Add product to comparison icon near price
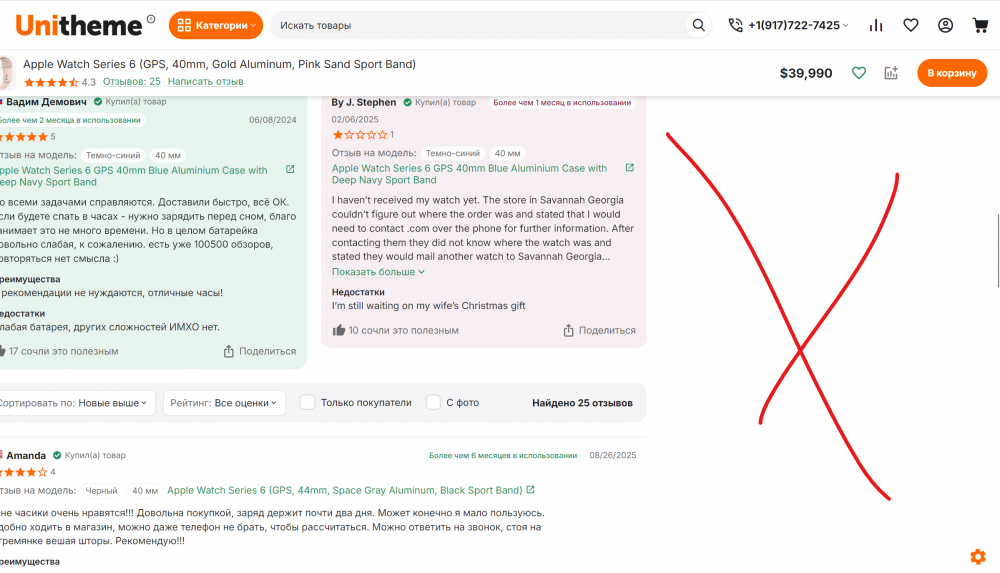The height and width of the screenshot is (573, 1000). click(x=891, y=73)
